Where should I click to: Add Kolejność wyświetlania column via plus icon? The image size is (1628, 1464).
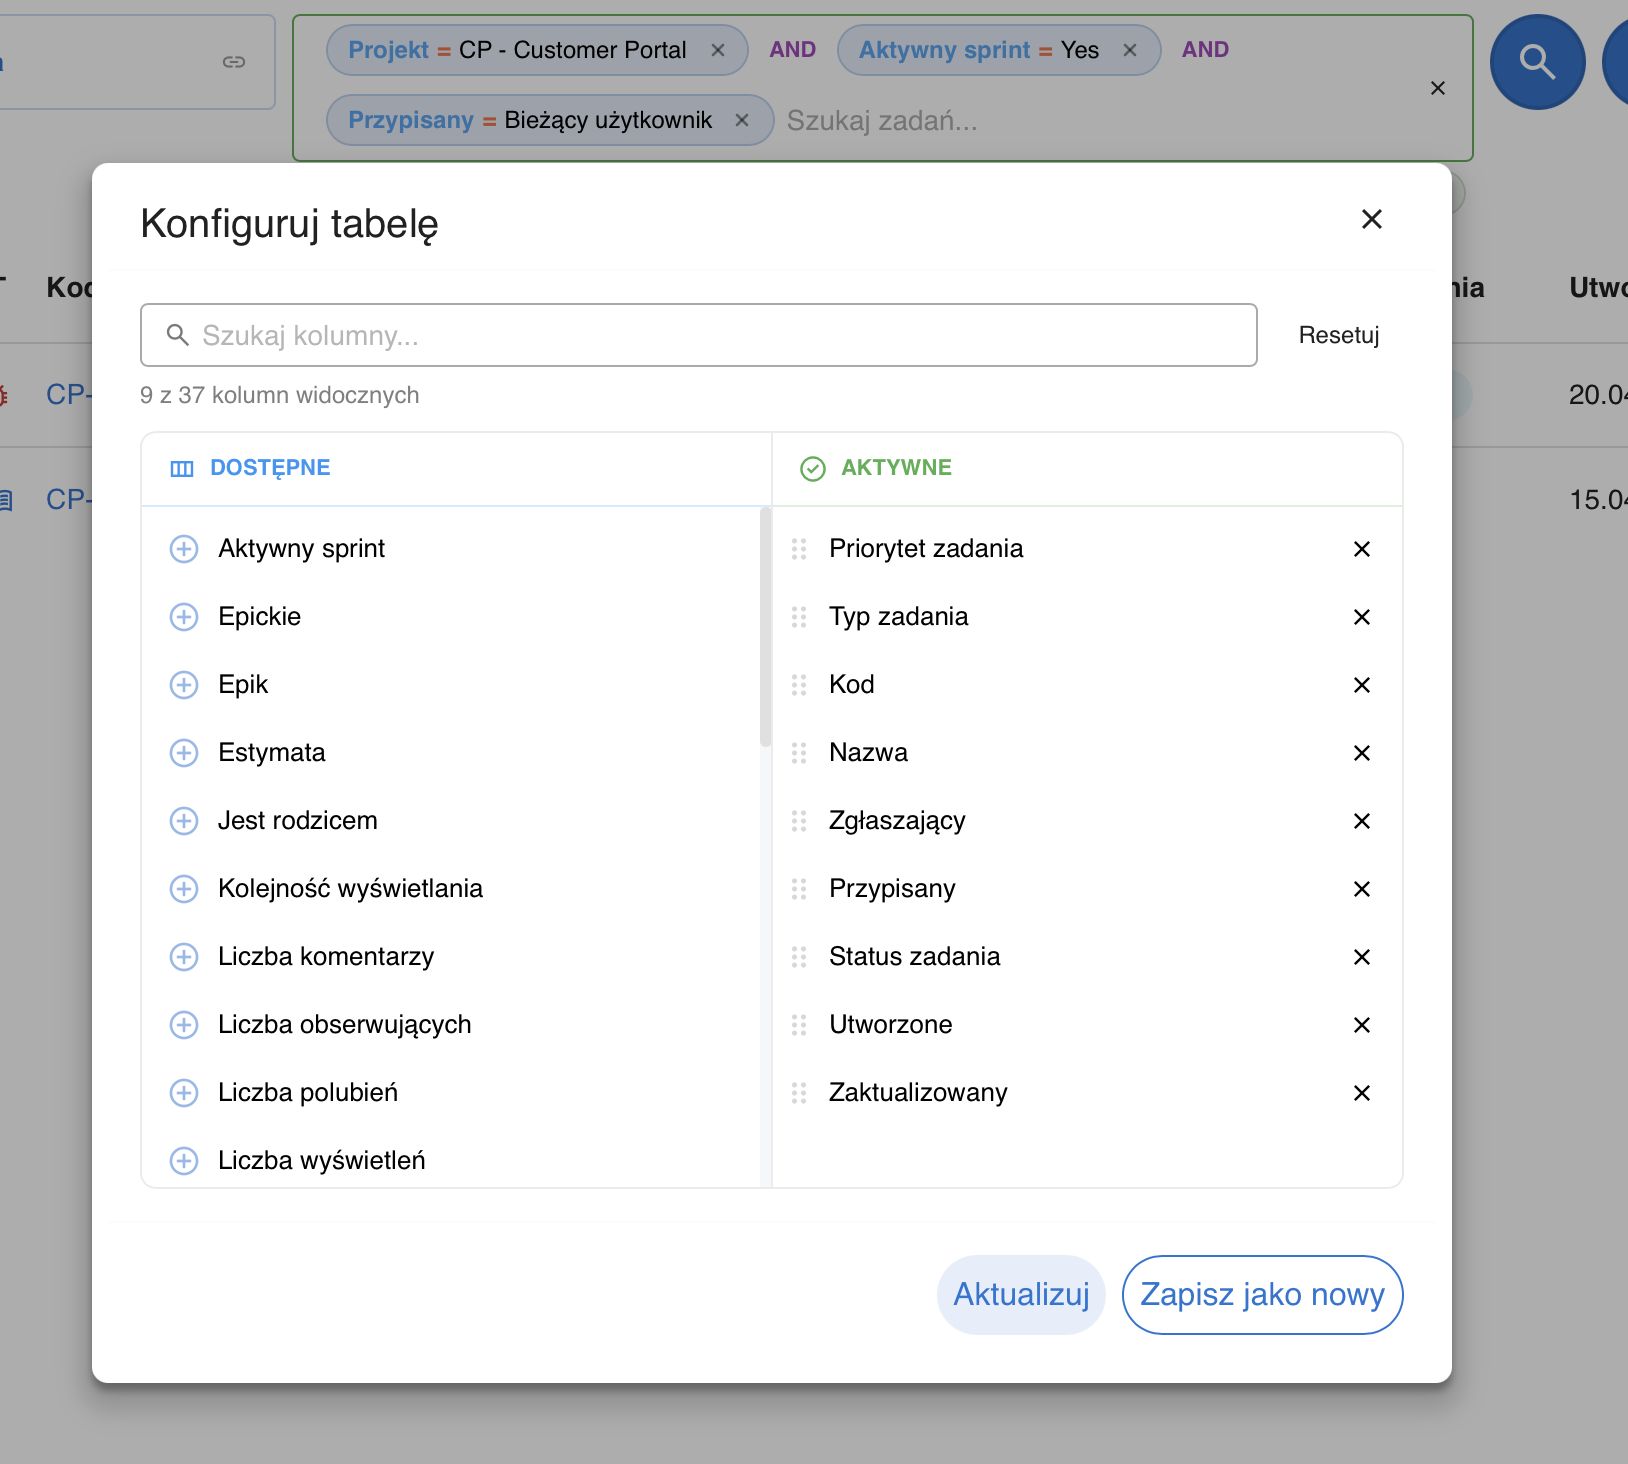point(184,889)
